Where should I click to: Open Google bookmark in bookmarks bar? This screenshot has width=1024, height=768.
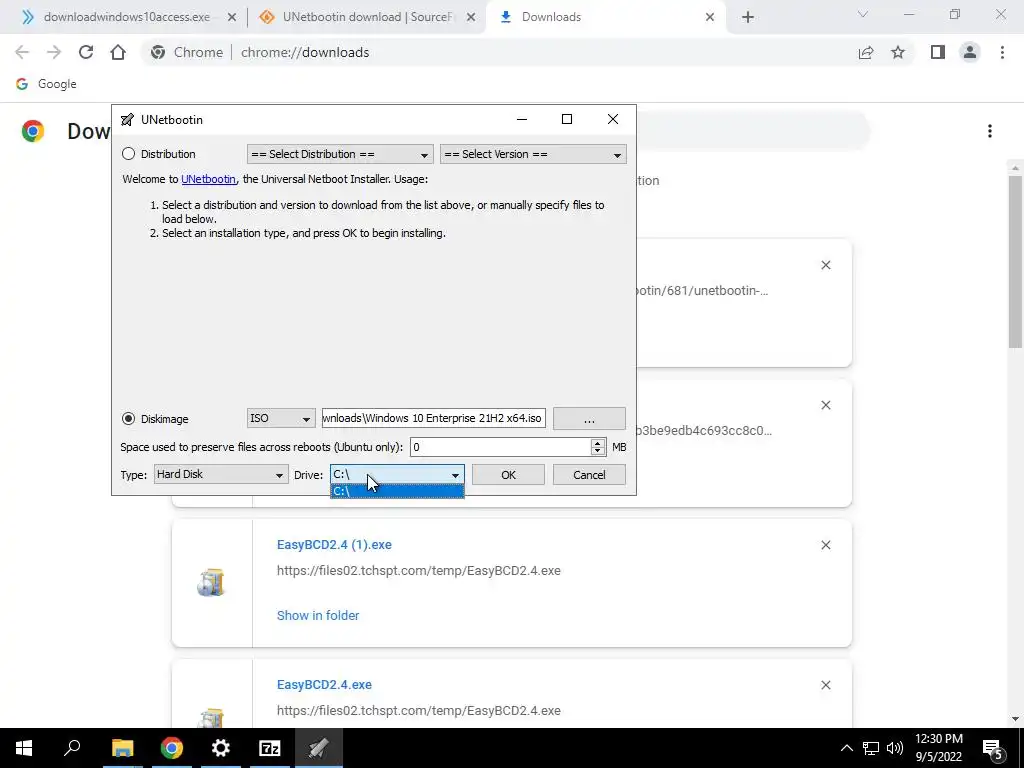click(46, 84)
